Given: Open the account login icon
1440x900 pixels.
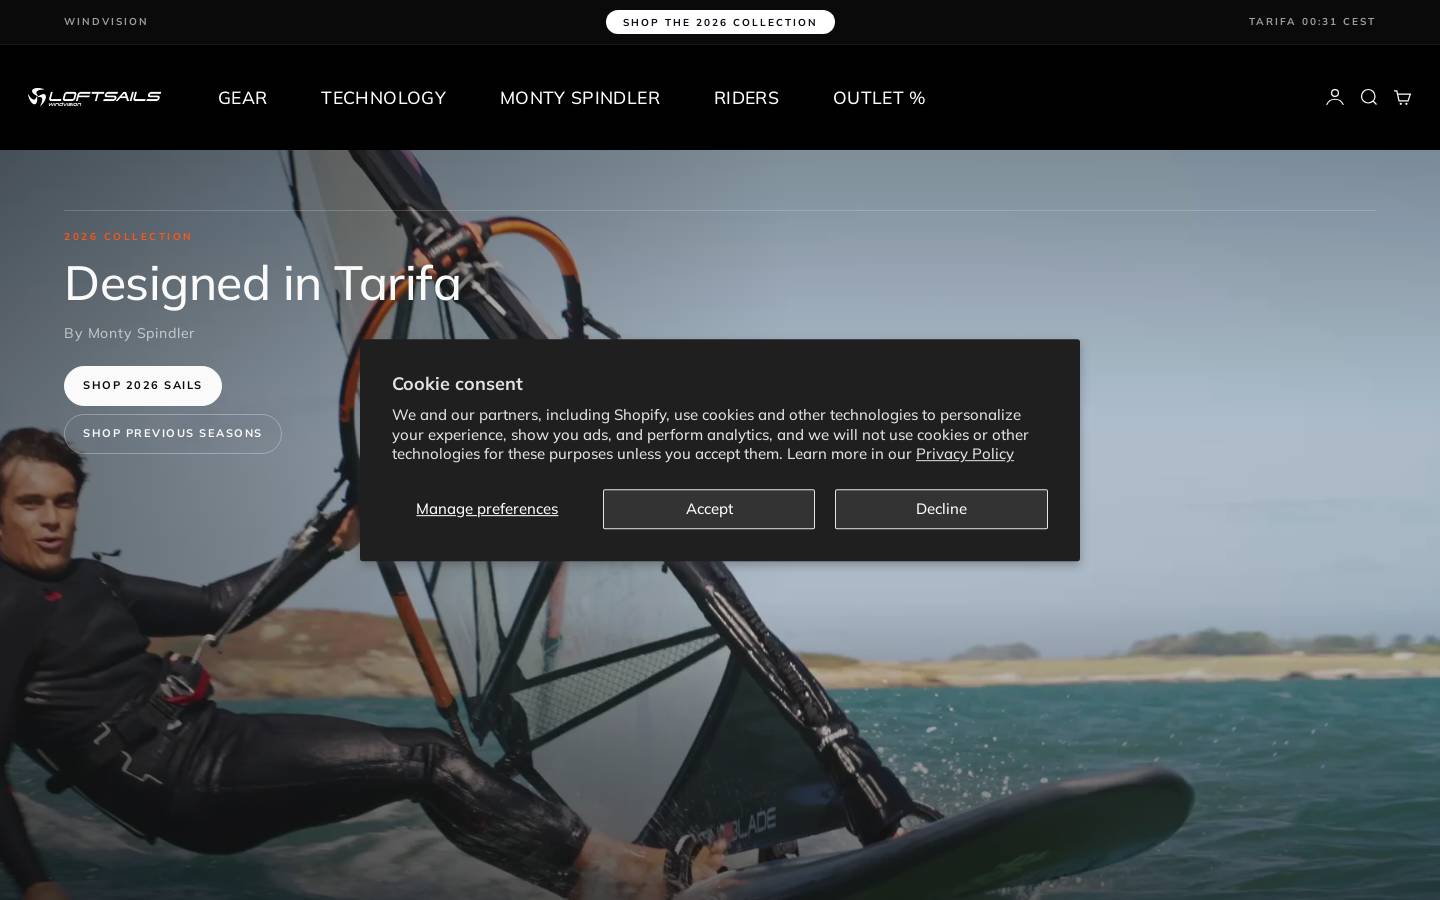Looking at the screenshot, I should [x=1335, y=97].
